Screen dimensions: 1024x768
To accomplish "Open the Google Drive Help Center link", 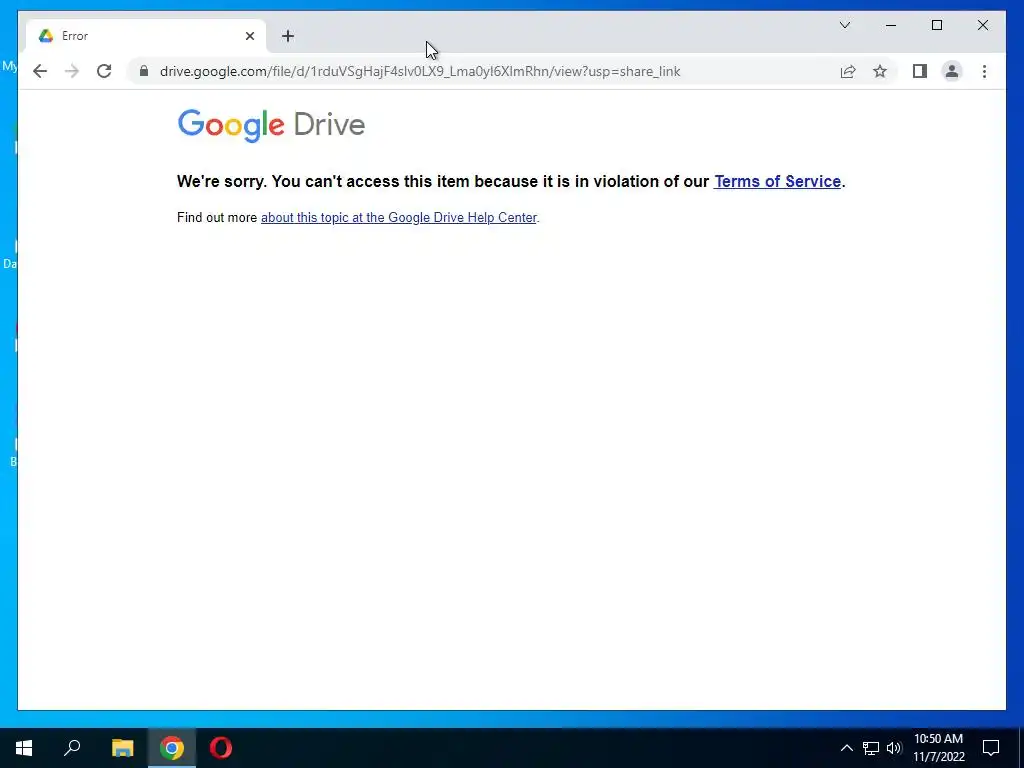I will click(x=398, y=217).
